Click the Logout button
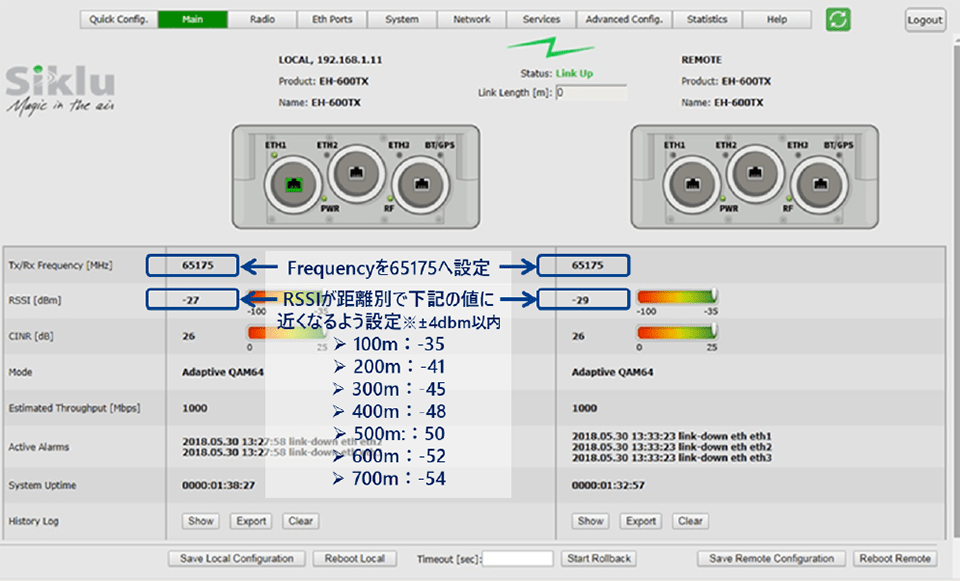This screenshot has height=581, width=960. coord(925,20)
